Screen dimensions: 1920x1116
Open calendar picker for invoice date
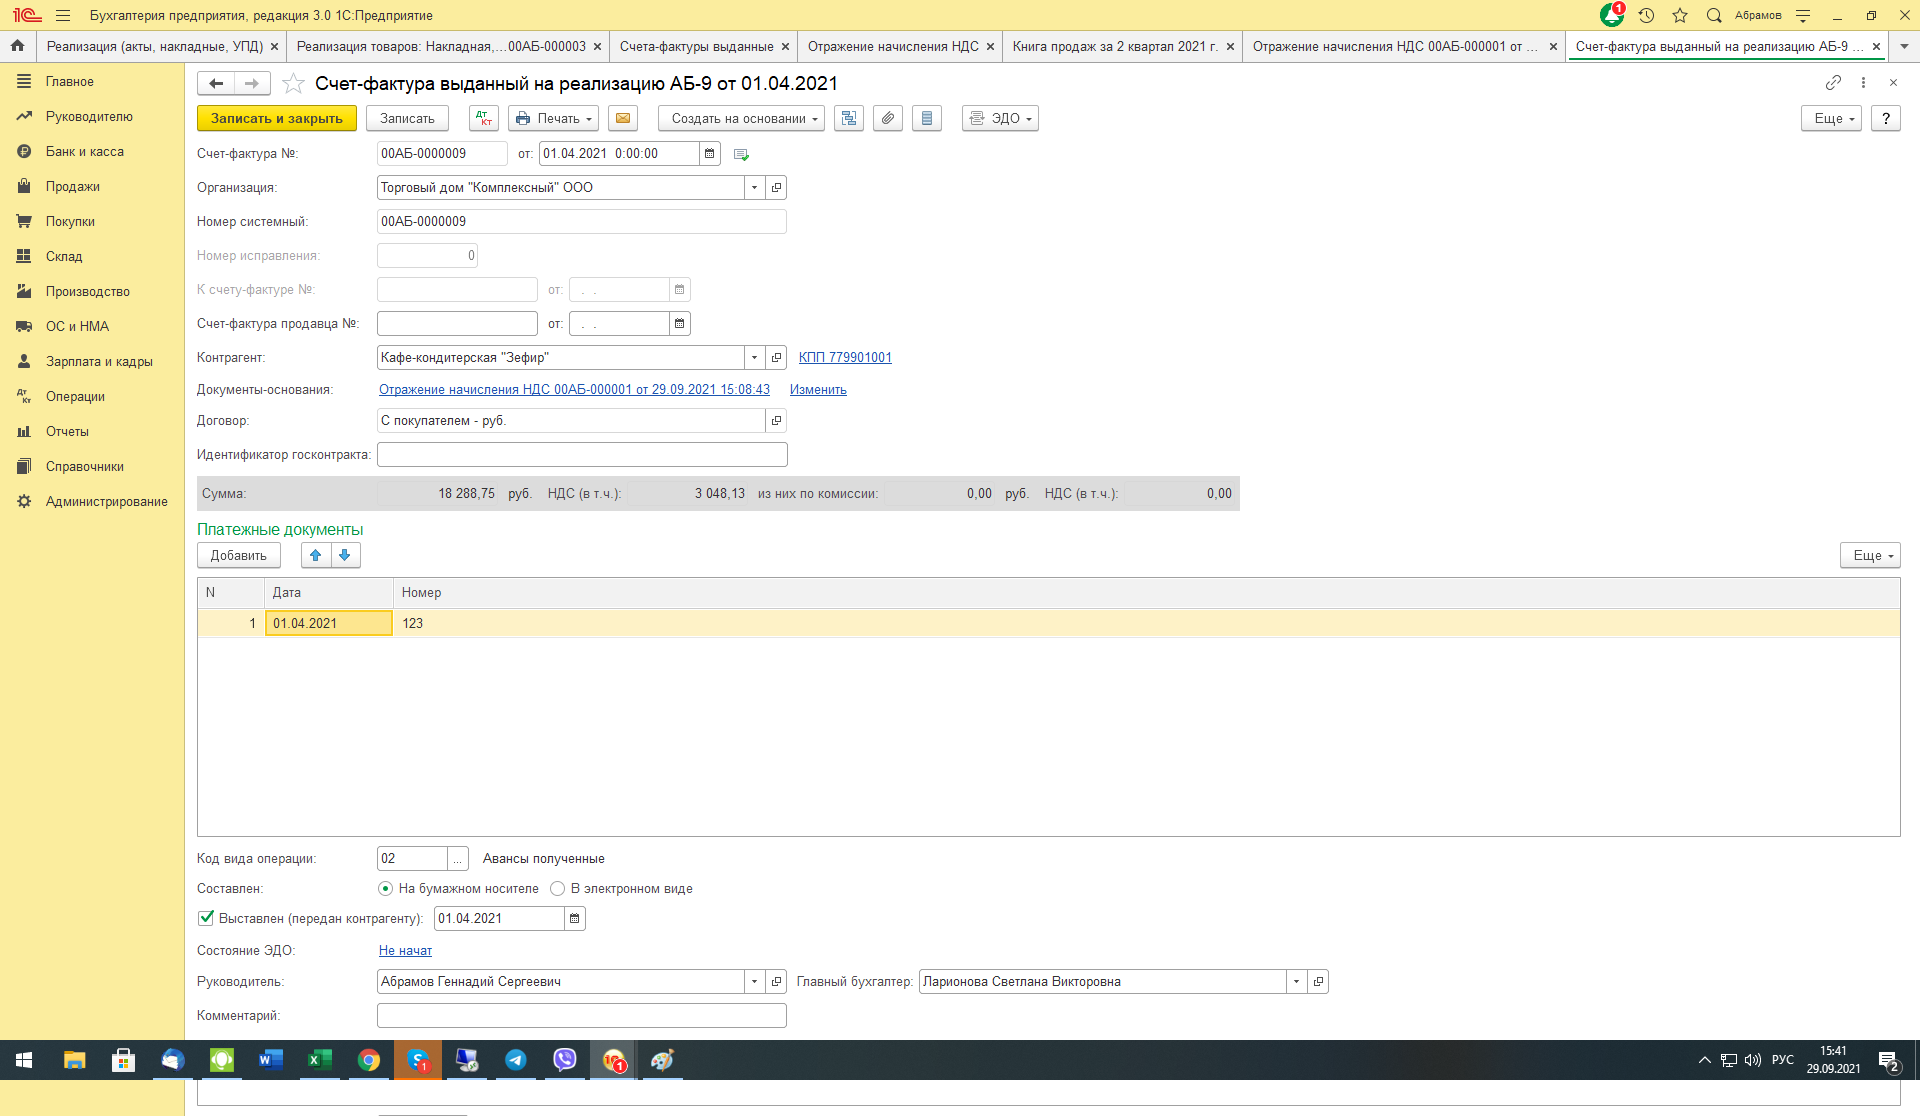coord(709,154)
